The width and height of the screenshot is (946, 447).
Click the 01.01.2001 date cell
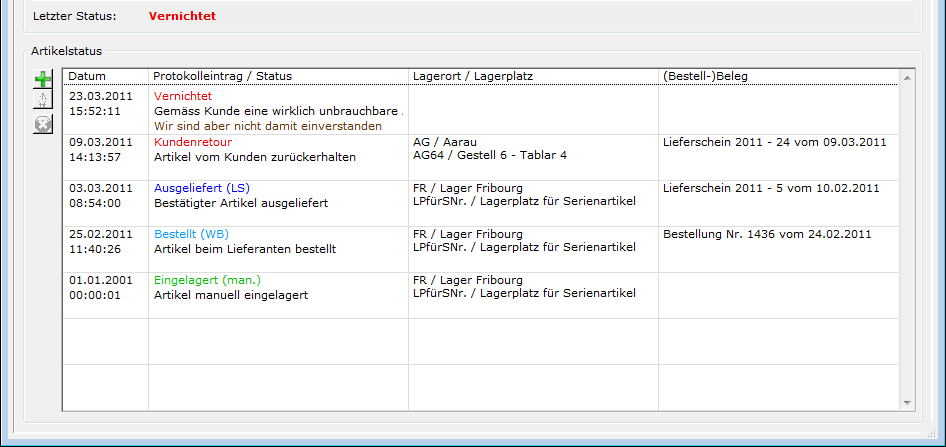100,280
